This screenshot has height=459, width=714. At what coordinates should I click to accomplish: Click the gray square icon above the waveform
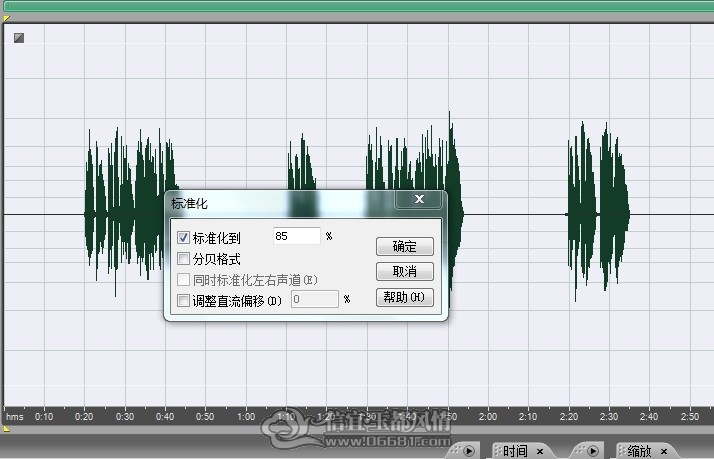point(19,38)
